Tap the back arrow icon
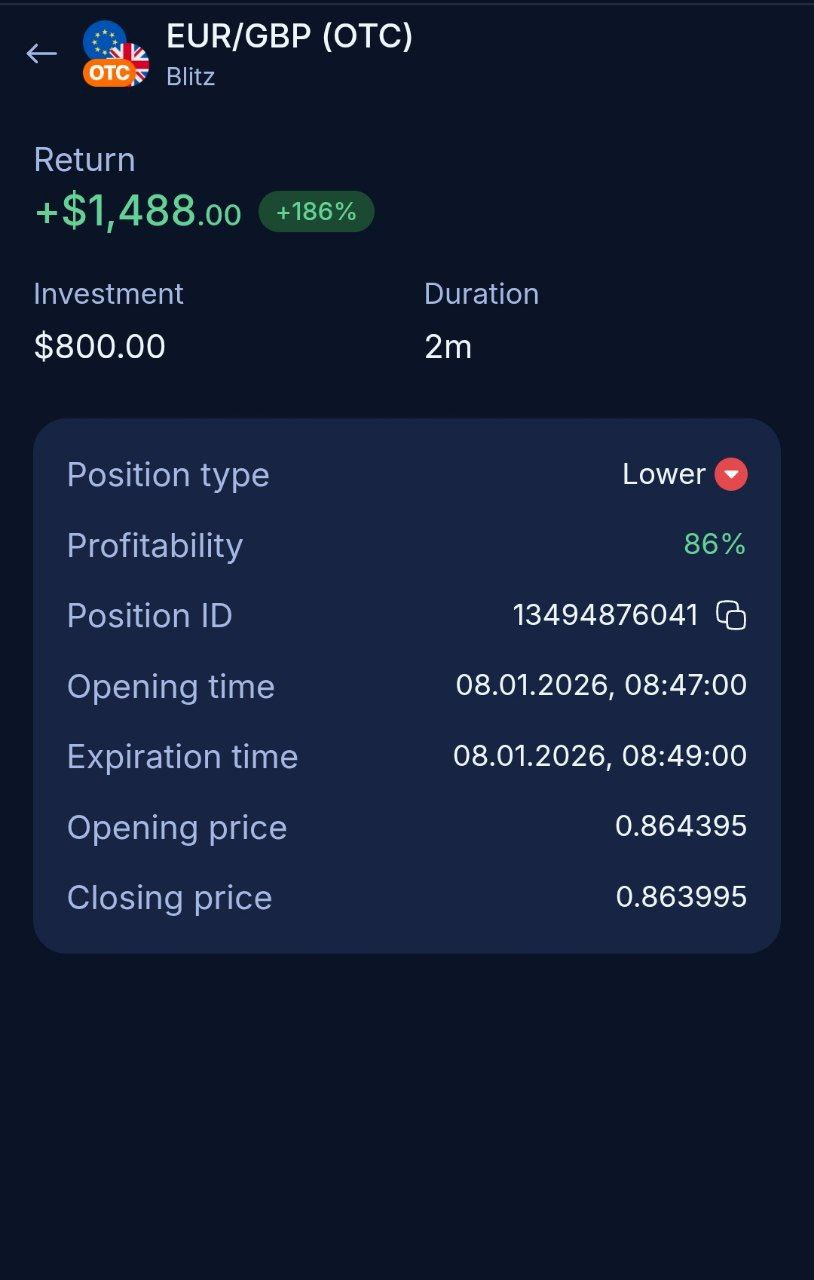This screenshot has height=1280, width=814. [41, 53]
